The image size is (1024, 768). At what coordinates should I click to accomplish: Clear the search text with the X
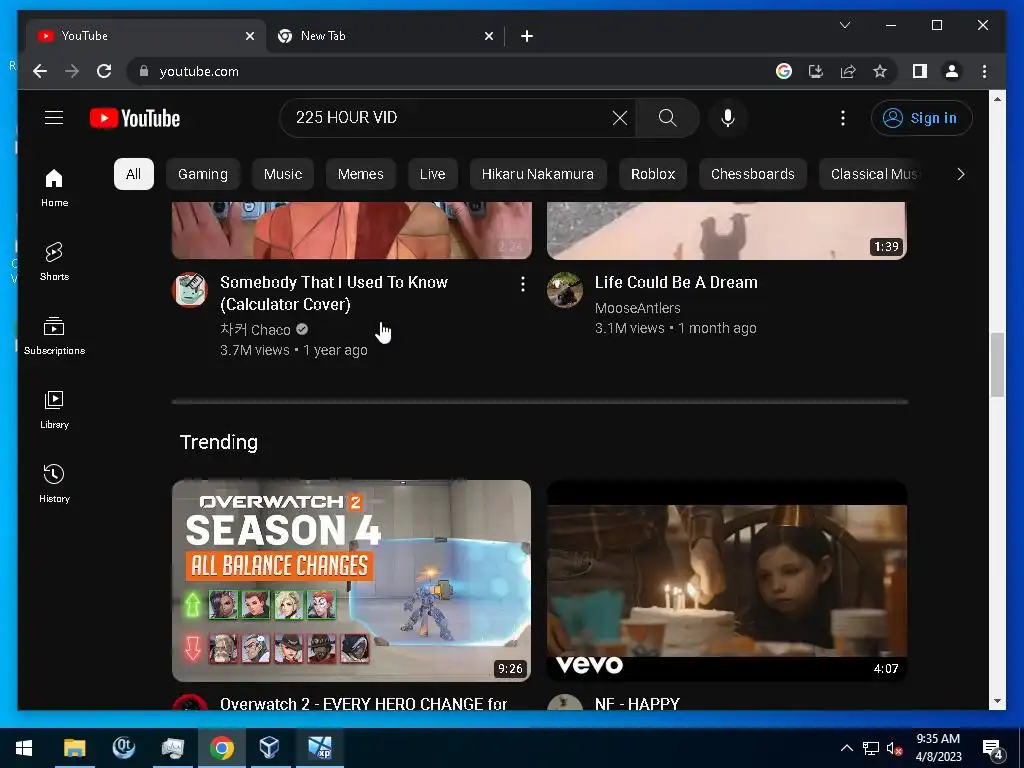pos(620,118)
